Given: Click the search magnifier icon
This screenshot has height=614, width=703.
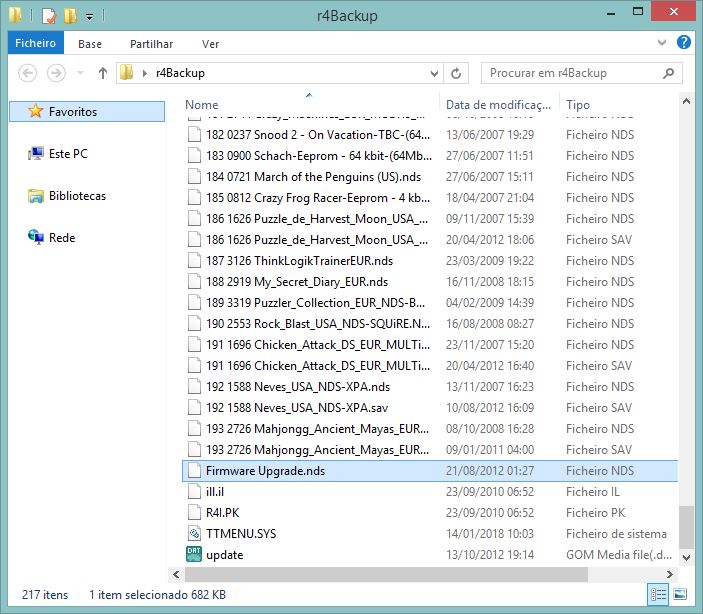Looking at the screenshot, I should tap(668, 73).
